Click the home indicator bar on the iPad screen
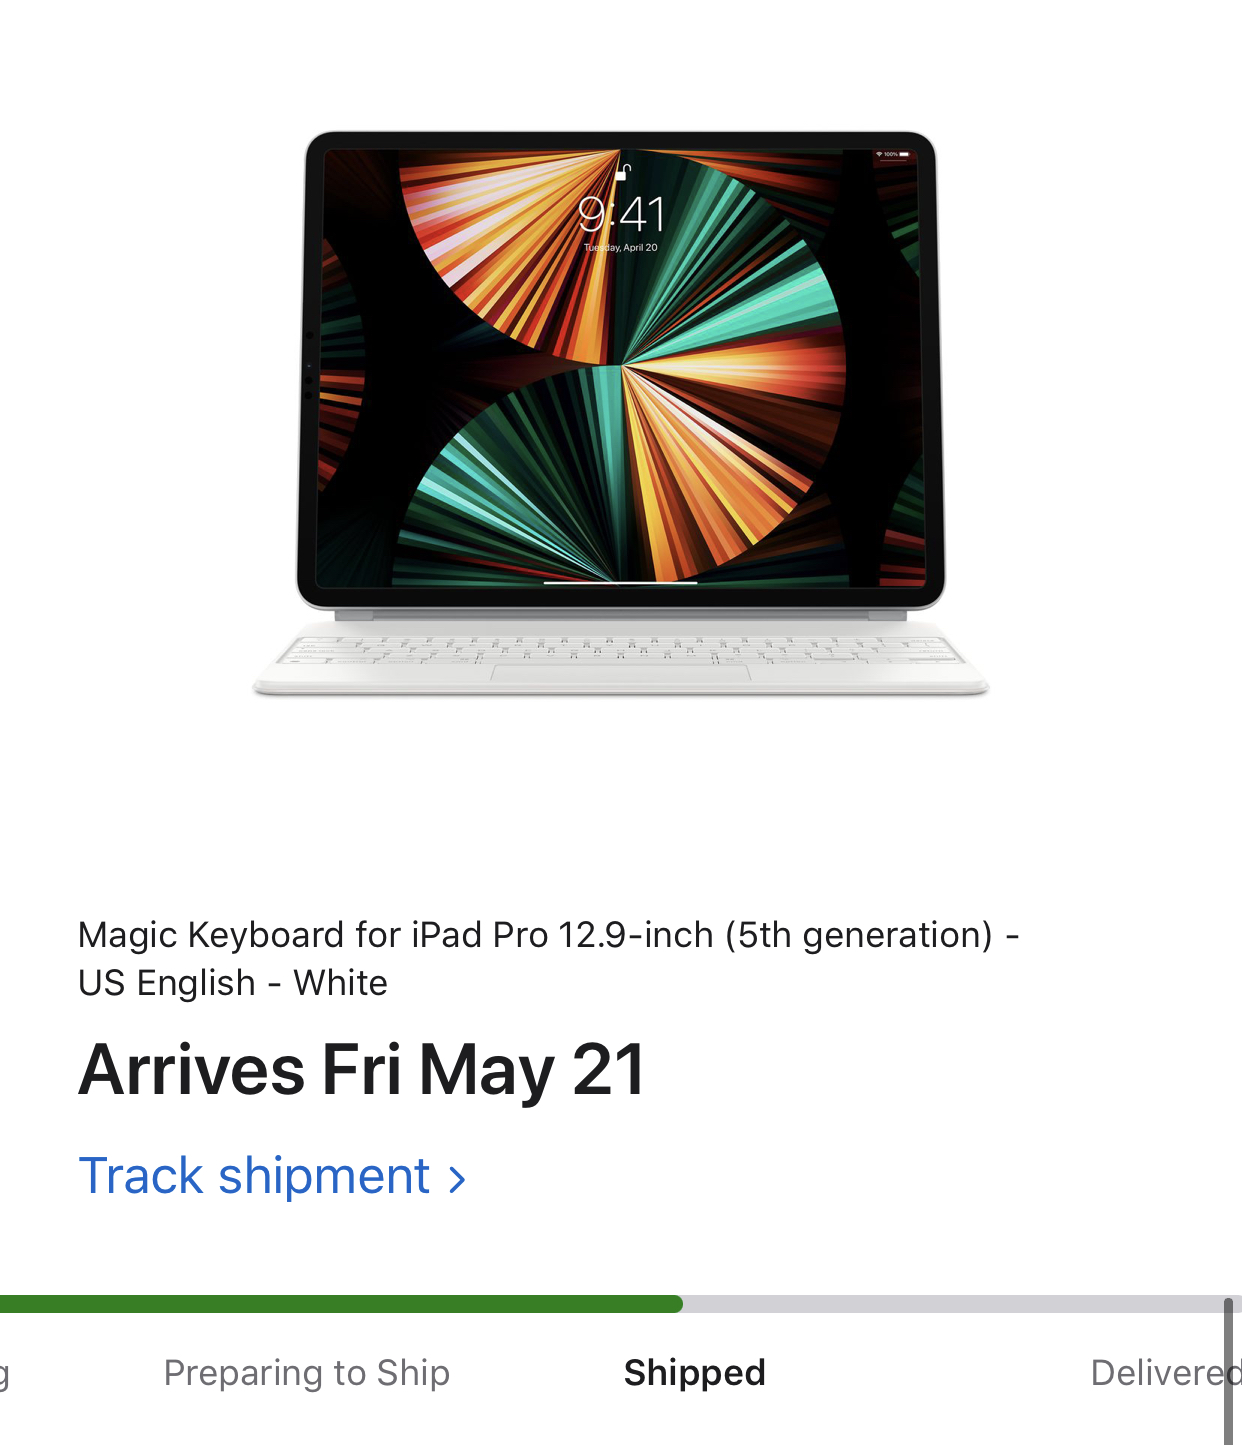 tap(620, 582)
